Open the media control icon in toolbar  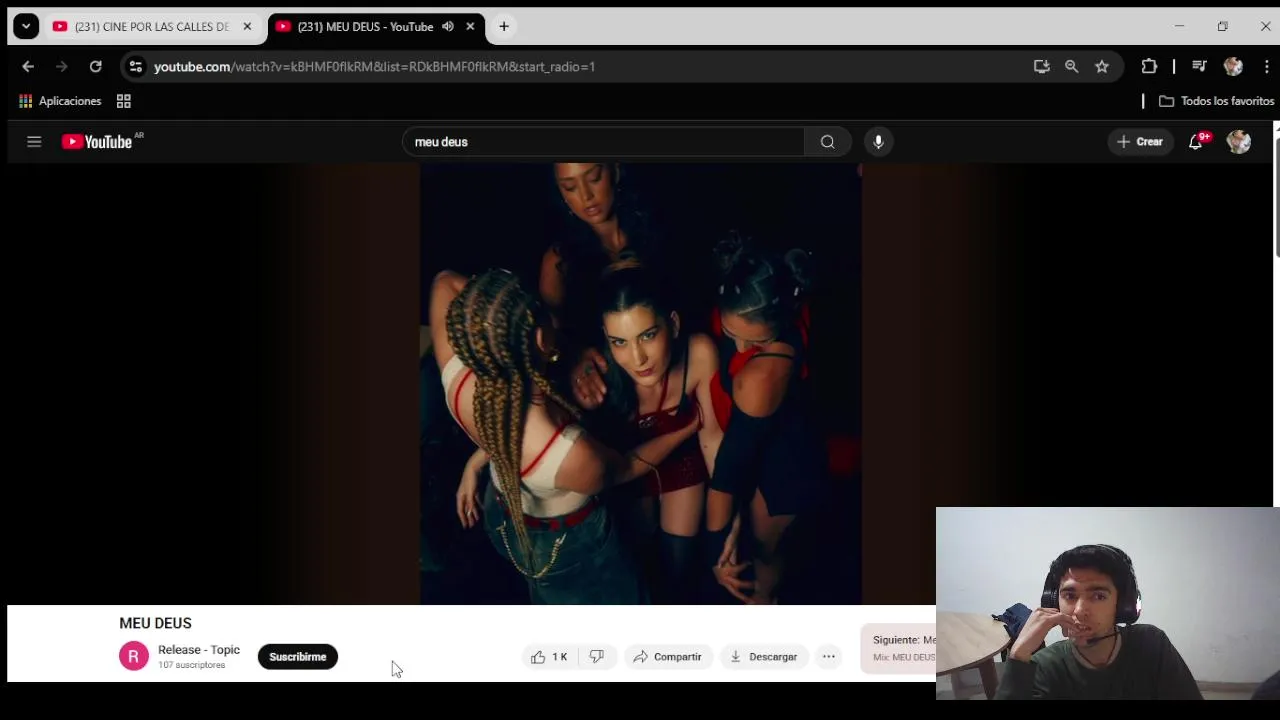1199,66
